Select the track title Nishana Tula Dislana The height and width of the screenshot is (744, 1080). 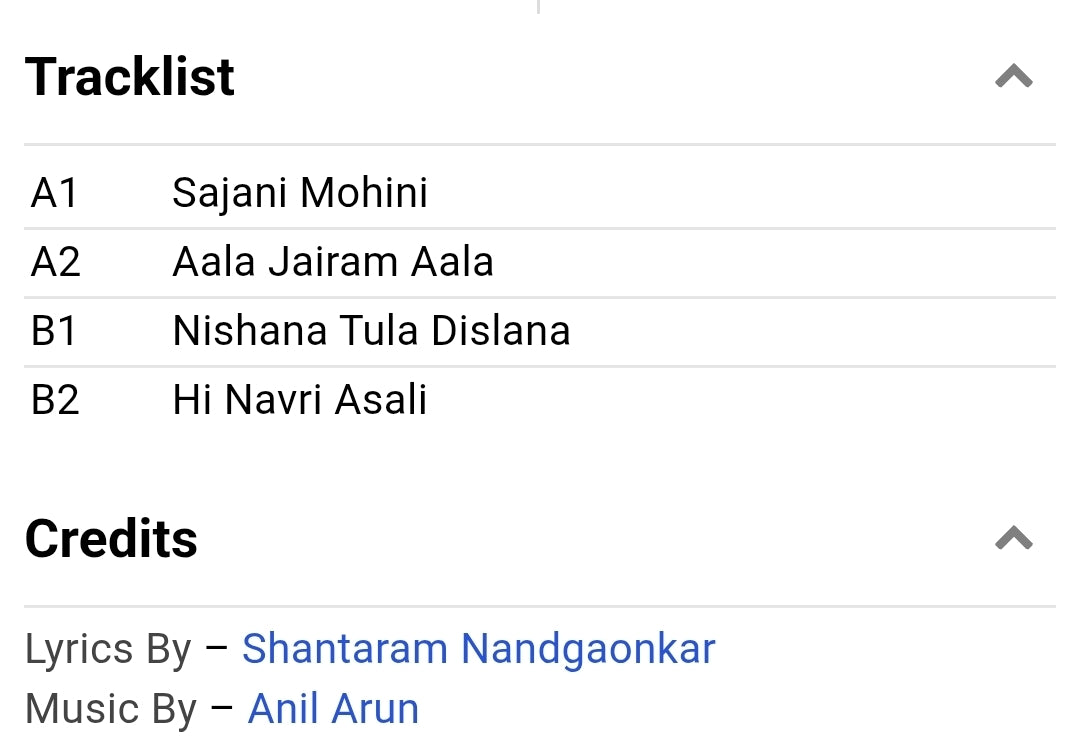coord(371,331)
